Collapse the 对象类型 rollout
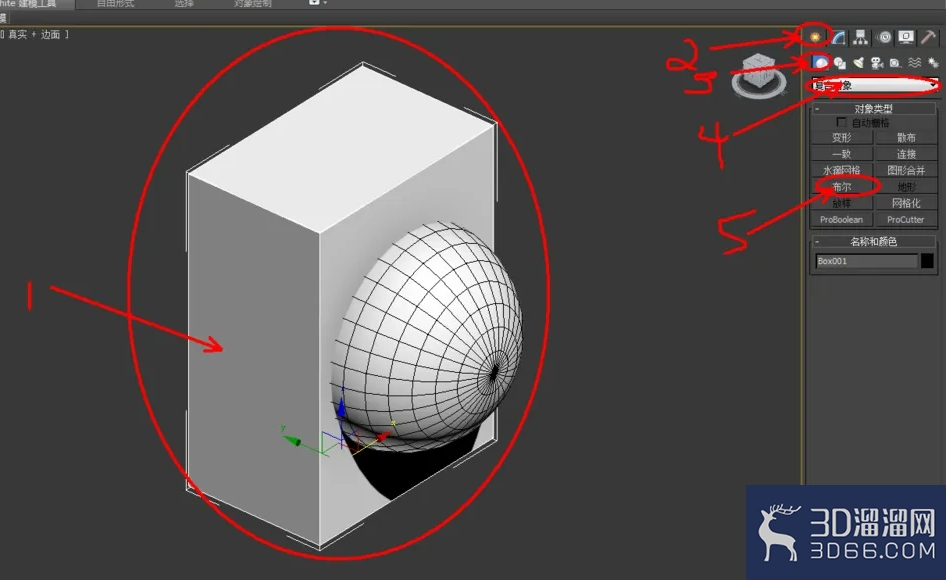Screen dimensions: 946x580 (x=873, y=109)
